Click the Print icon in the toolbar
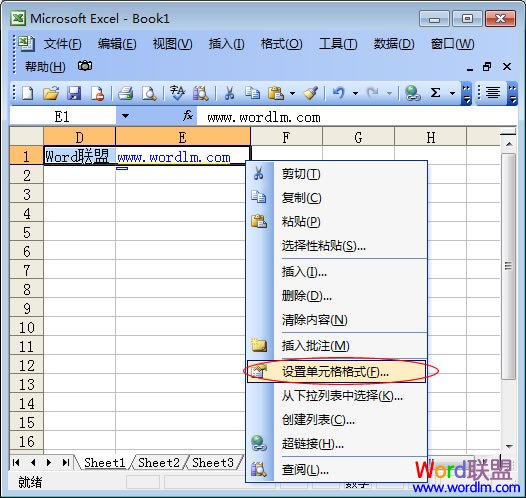Image resolution: width=526 pixels, height=498 pixels. (x=125, y=93)
